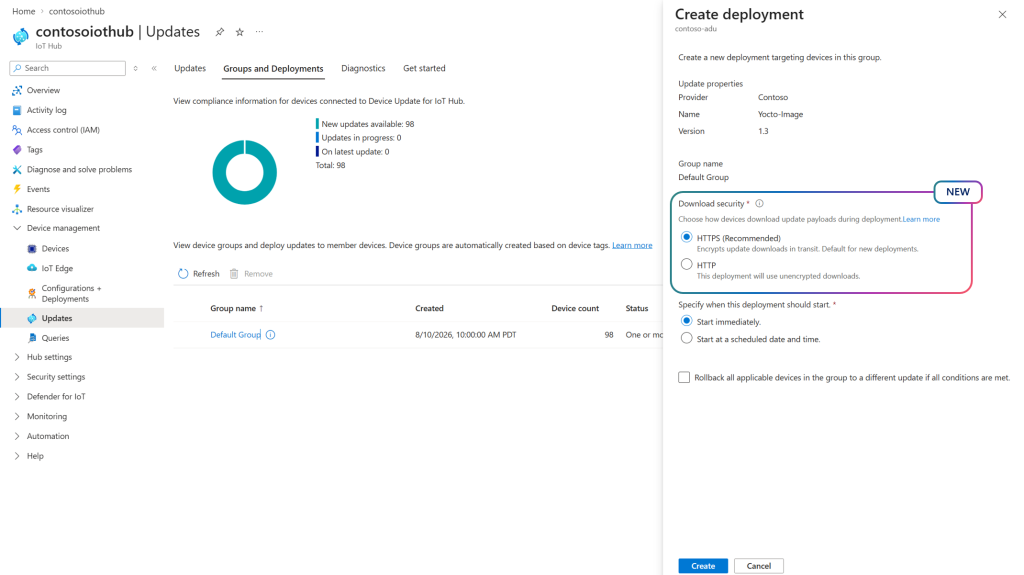
Task: Click info icon beside Download security
Action: tap(760, 203)
